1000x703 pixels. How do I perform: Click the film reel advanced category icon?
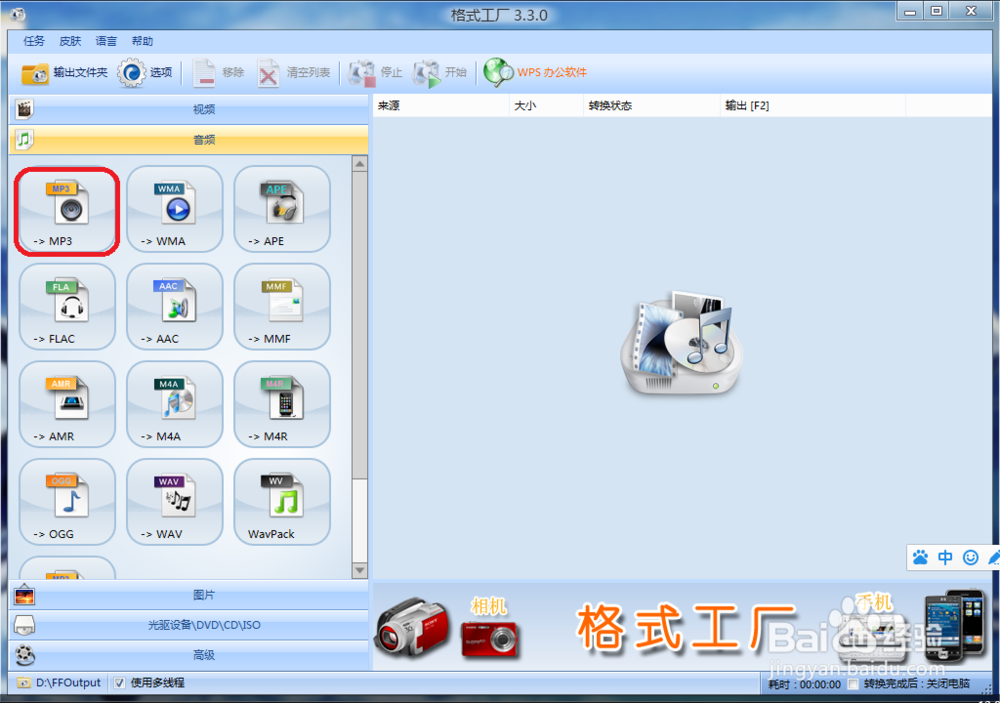click(x=24, y=655)
